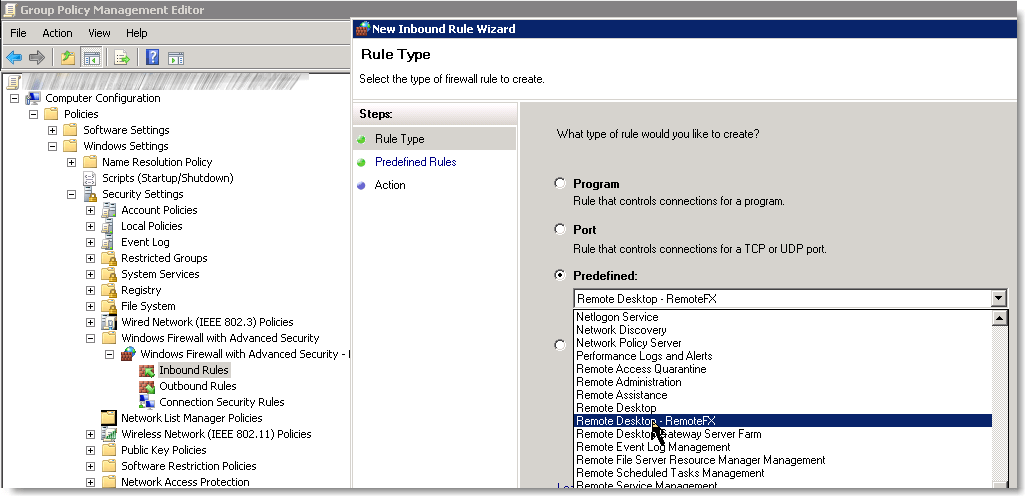Select the Predefined radio button

(560, 275)
